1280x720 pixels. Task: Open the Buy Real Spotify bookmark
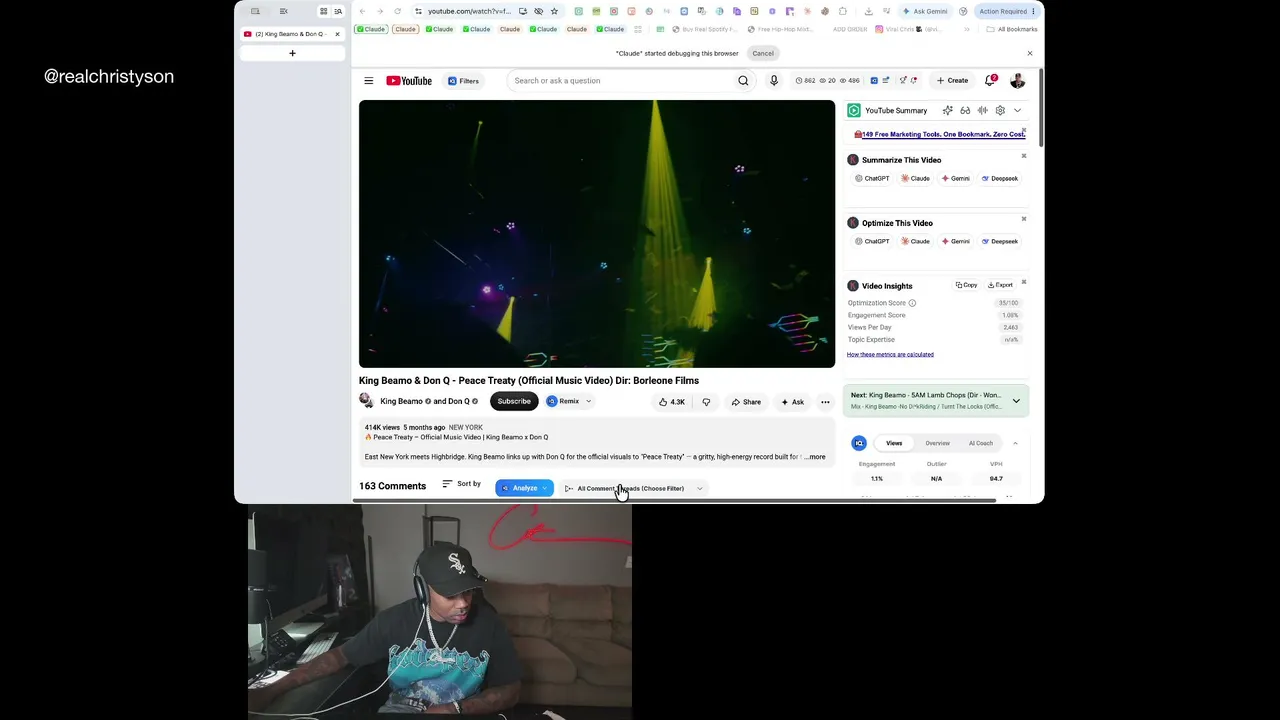point(706,29)
